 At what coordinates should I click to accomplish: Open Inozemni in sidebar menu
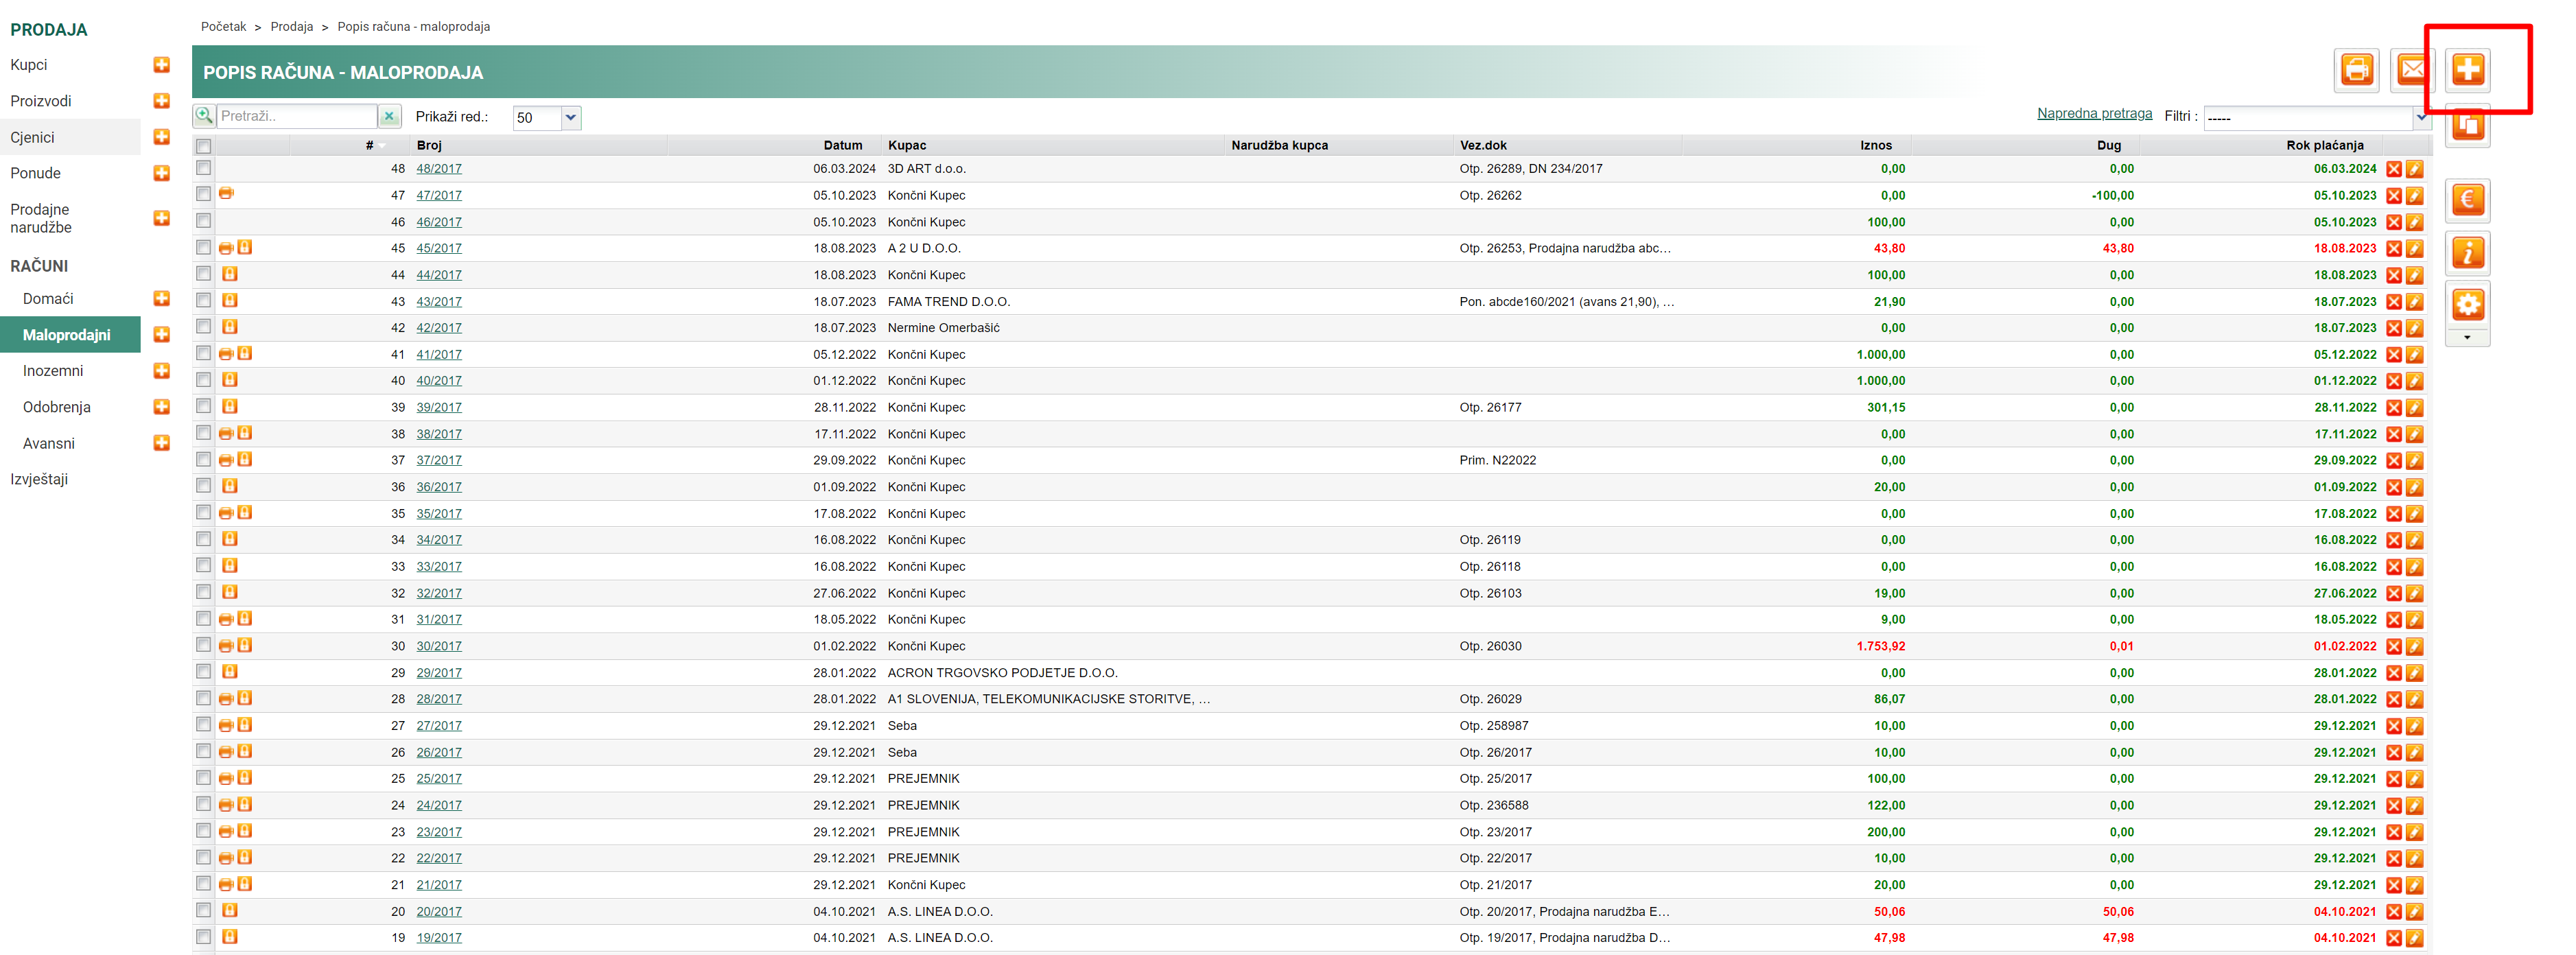pyautogui.click(x=53, y=371)
